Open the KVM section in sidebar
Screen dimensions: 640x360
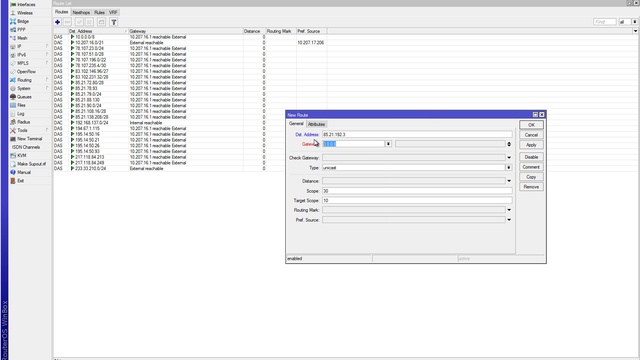tap(22, 156)
